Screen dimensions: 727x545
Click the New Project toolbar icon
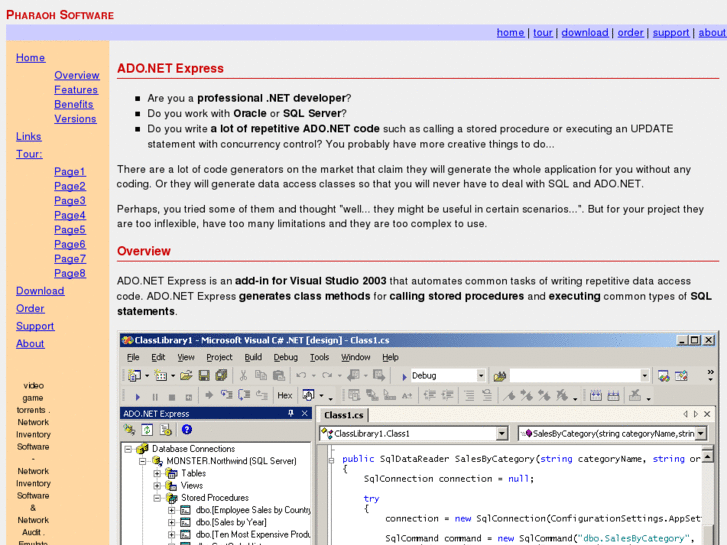[134, 376]
